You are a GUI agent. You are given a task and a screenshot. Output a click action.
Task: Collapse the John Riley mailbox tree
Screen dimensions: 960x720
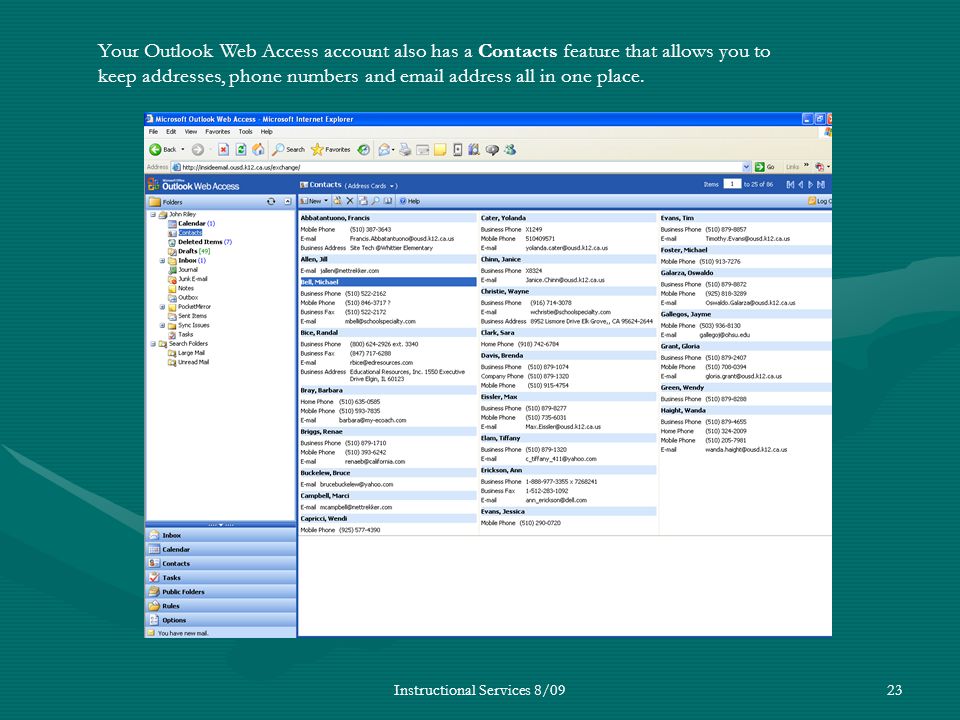[153, 214]
